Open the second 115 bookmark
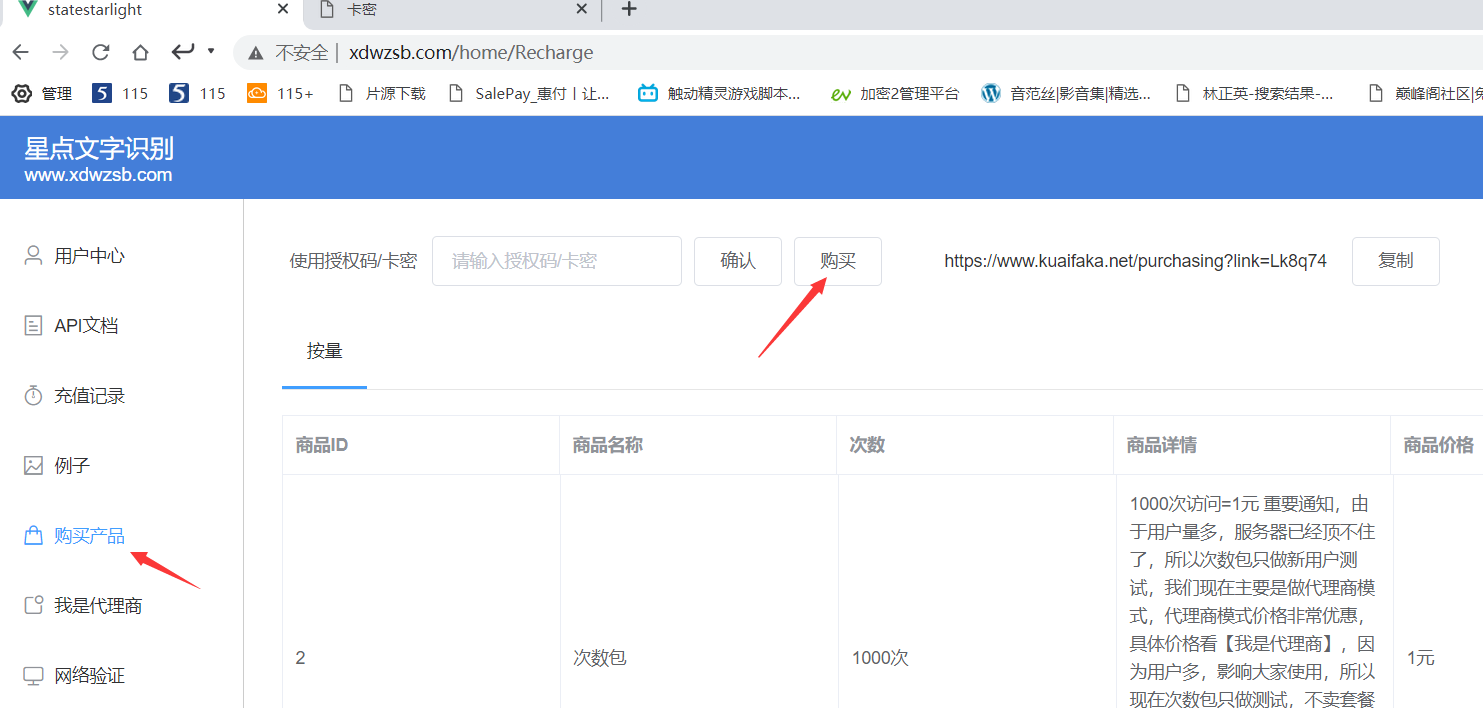The height and width of the screenshot is (708, 1483). pos(197,93)
